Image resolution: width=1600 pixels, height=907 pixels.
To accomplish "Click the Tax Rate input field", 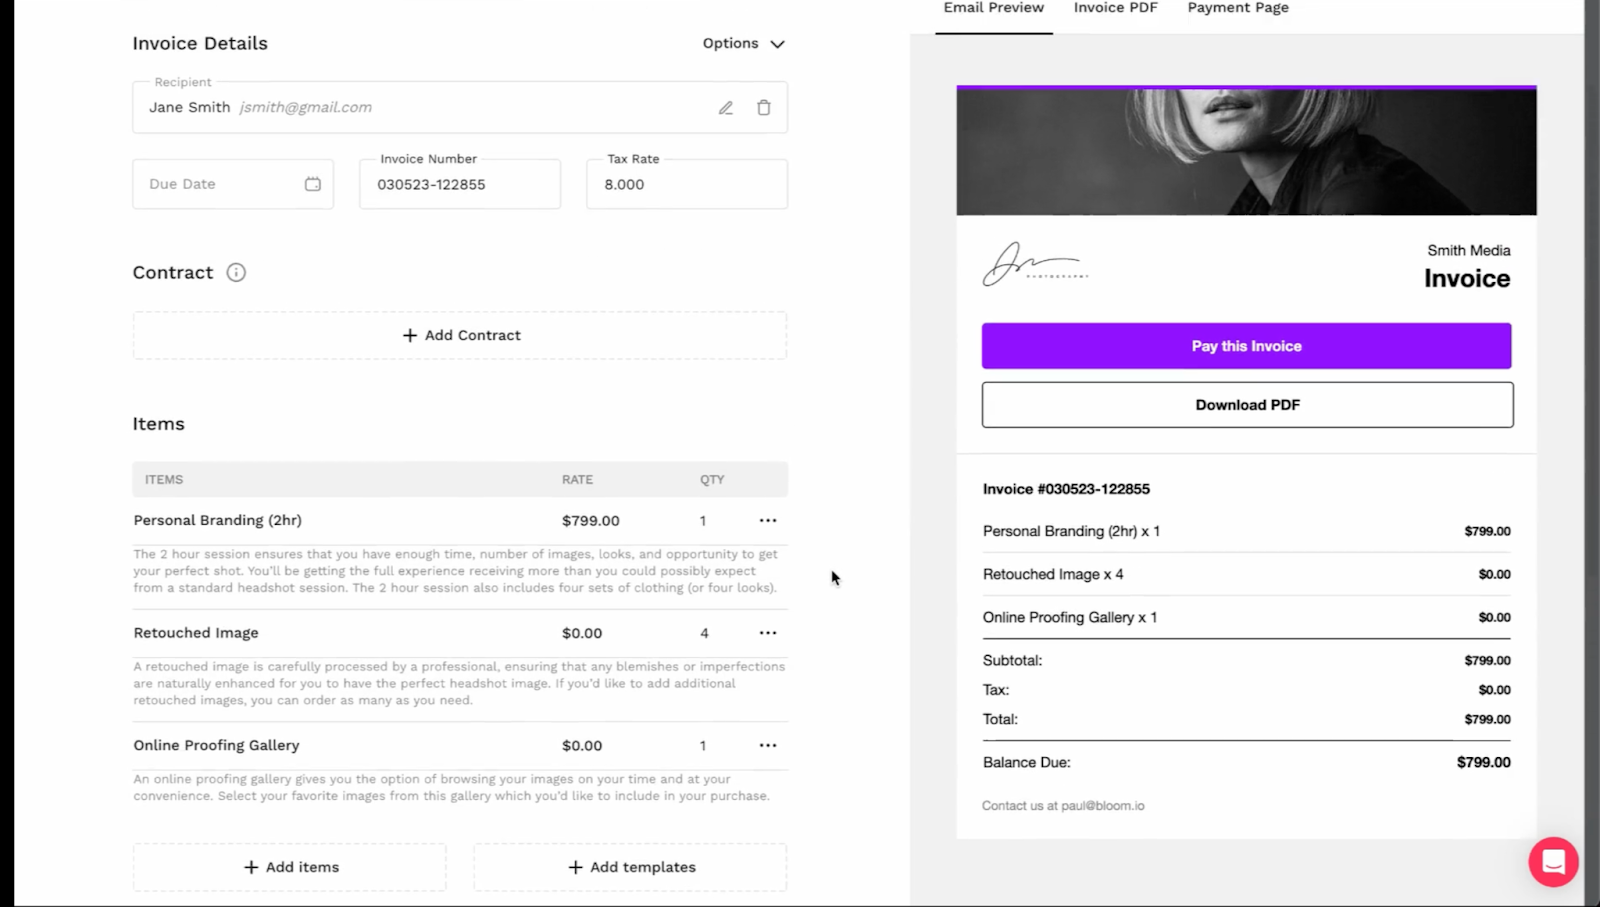I will pos(687,185).
